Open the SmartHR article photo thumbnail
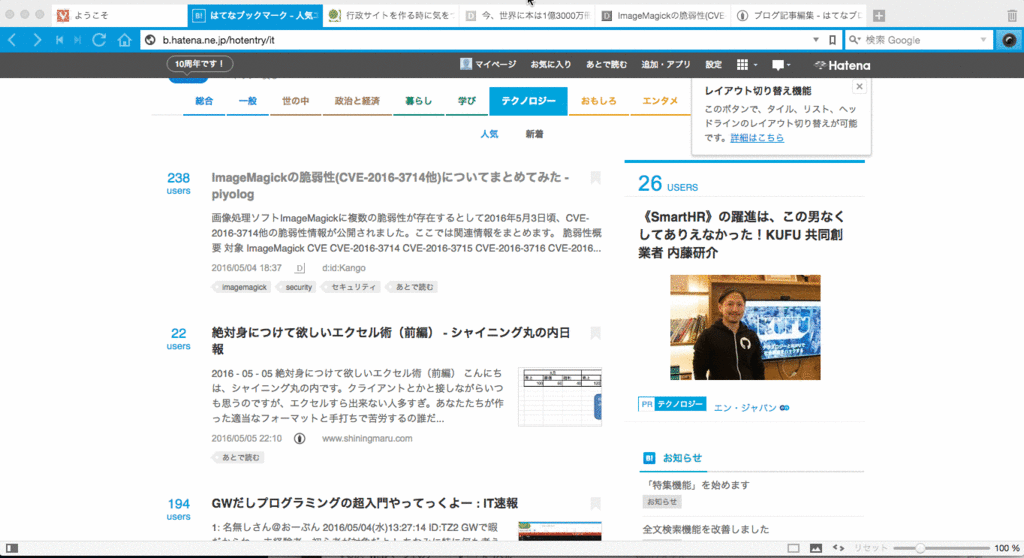 745,327
